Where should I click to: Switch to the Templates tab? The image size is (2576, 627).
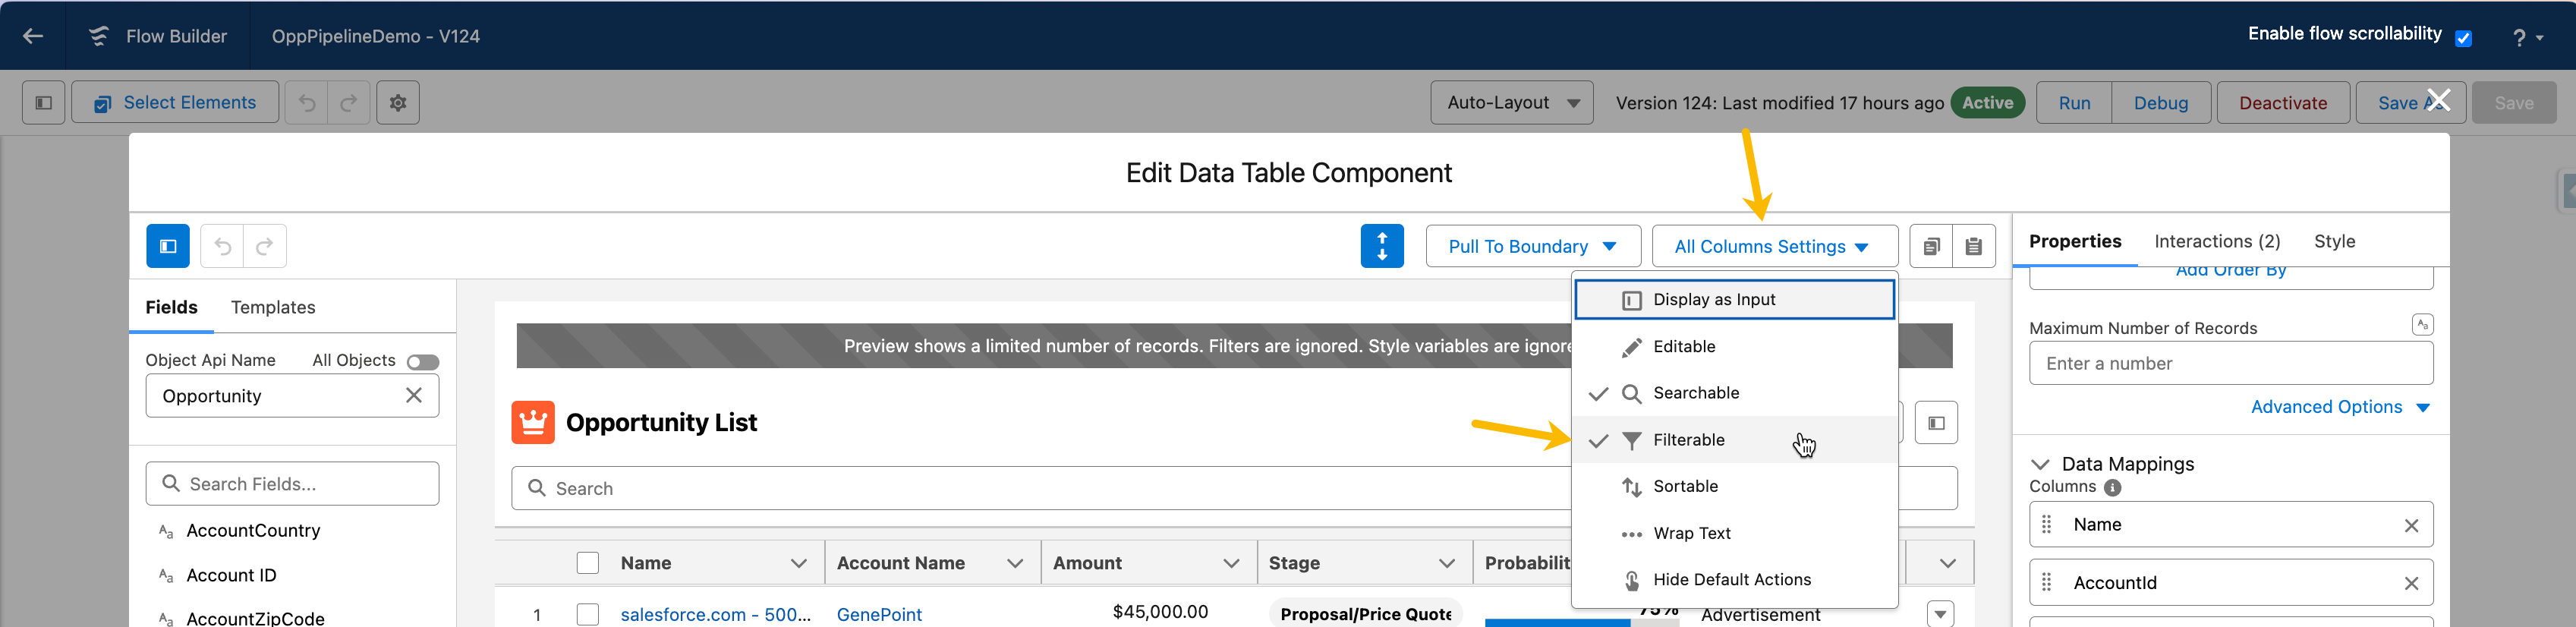273,307
